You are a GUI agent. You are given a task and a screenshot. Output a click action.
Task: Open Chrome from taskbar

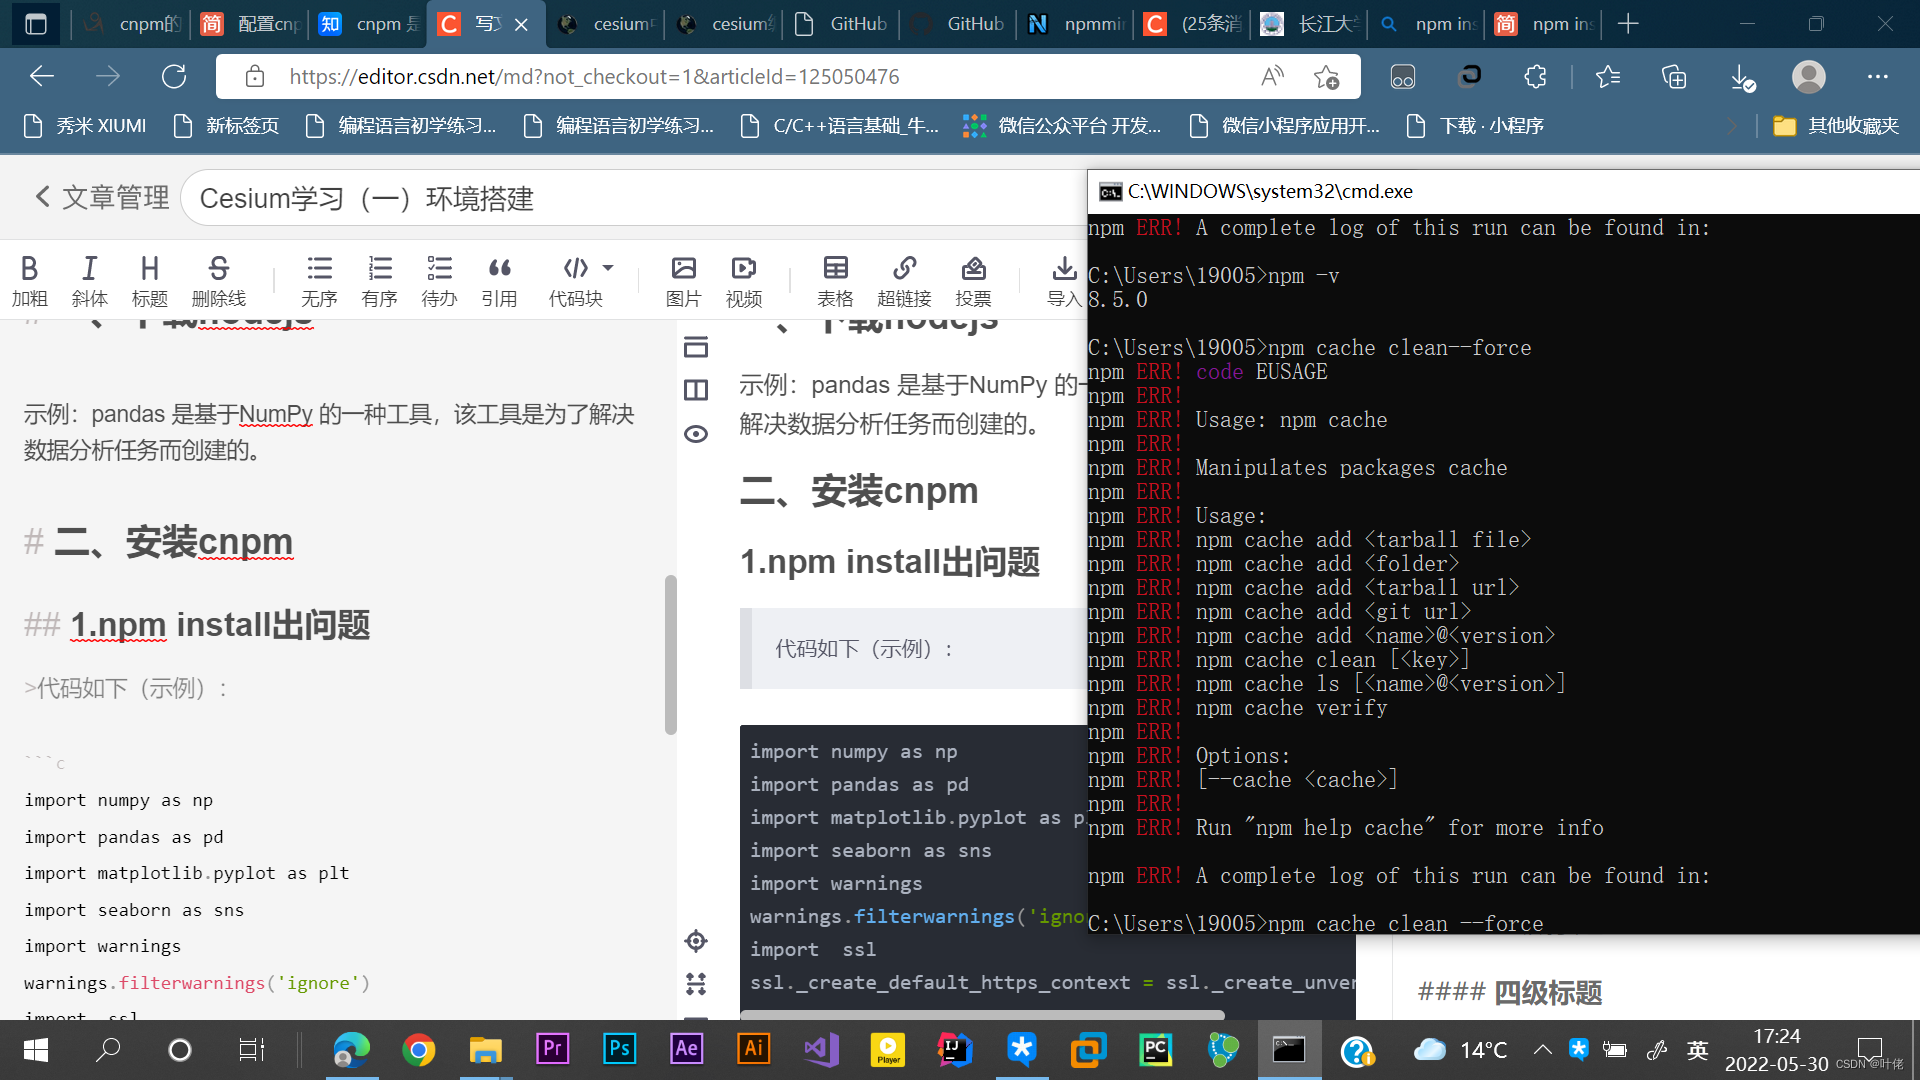pos(418,1050)
